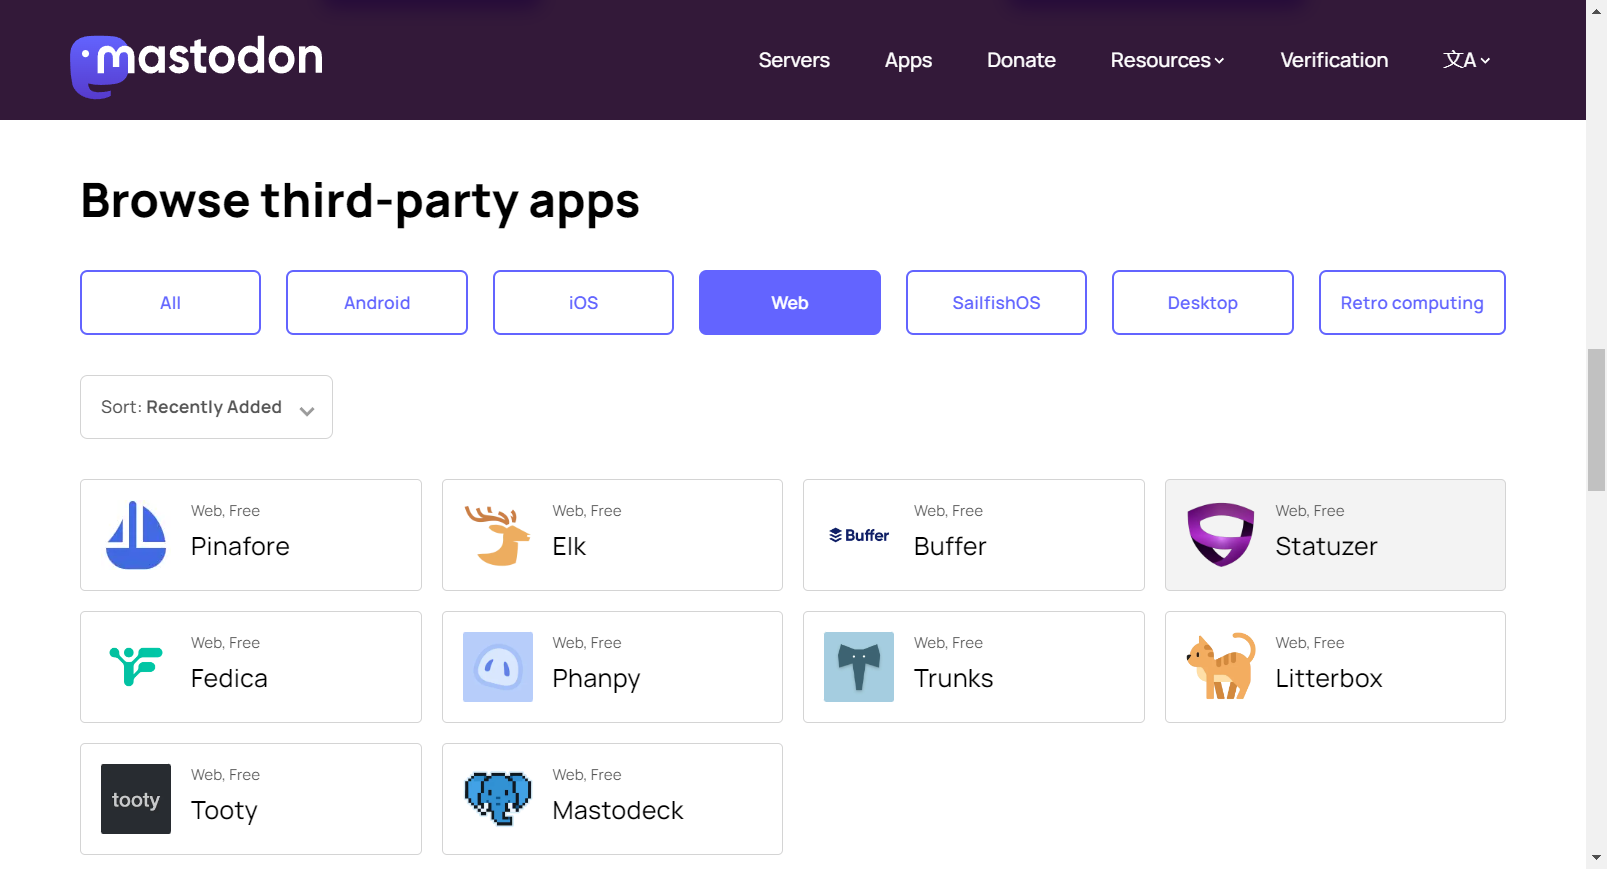Click the Trunks elephant icon

pos(859,667)
